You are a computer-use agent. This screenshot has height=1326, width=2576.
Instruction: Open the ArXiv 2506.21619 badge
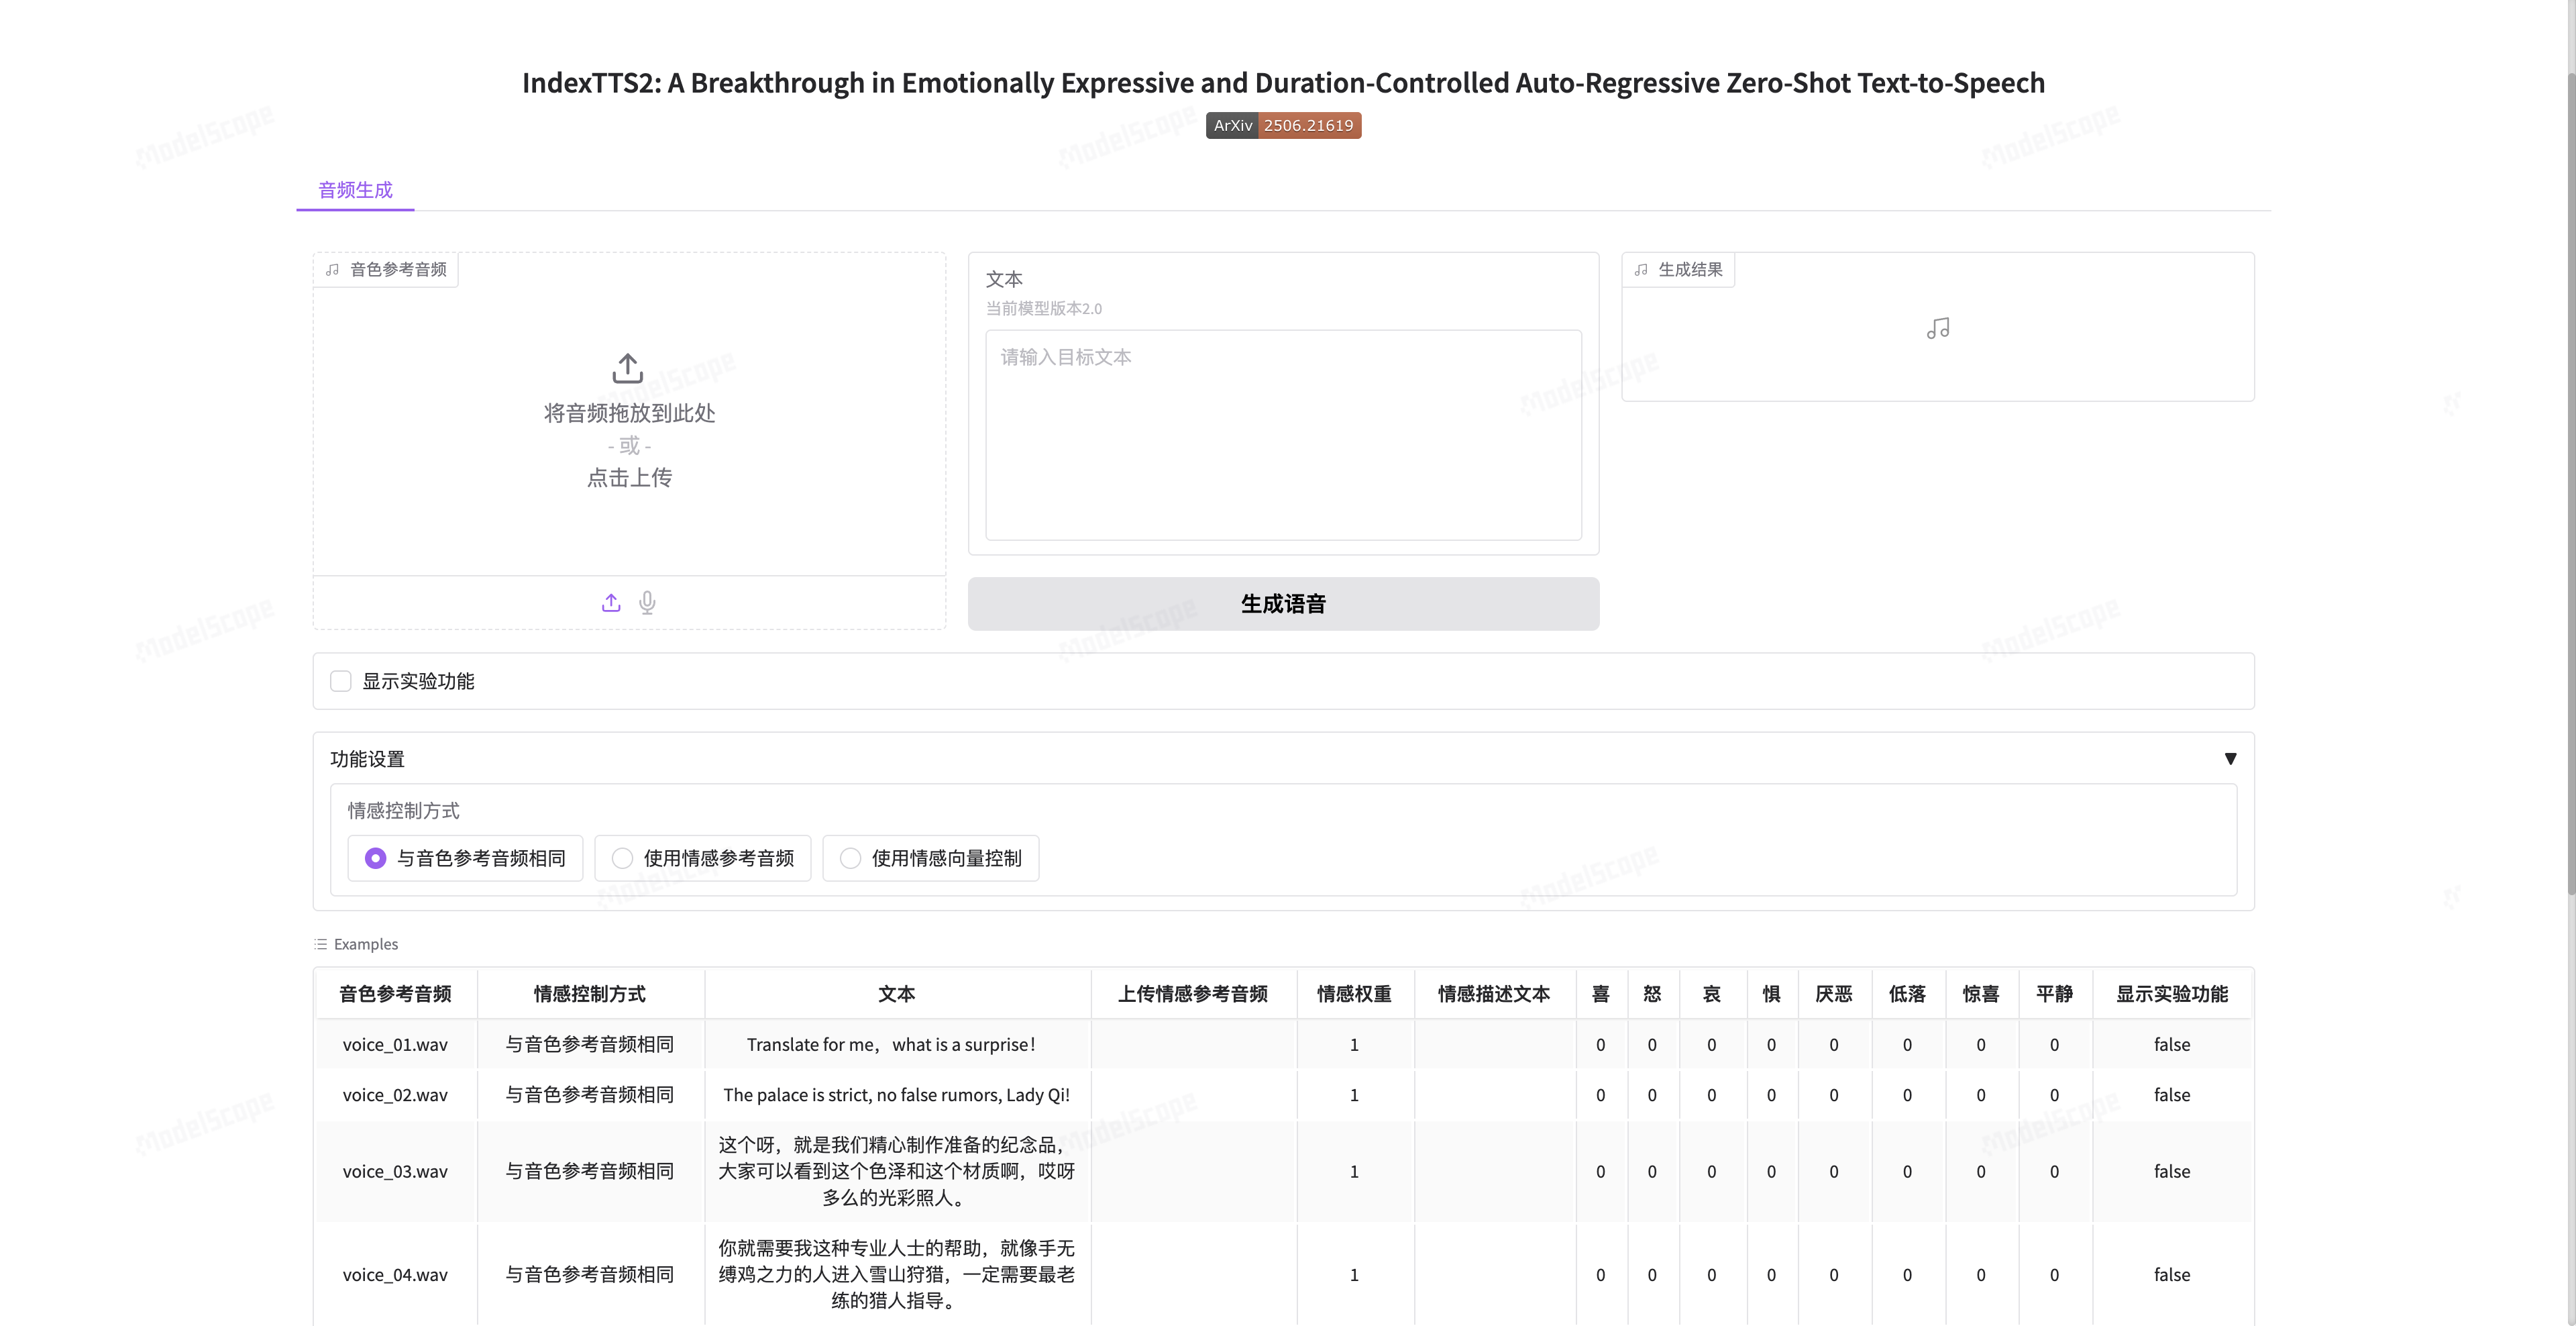(1283, 125)
